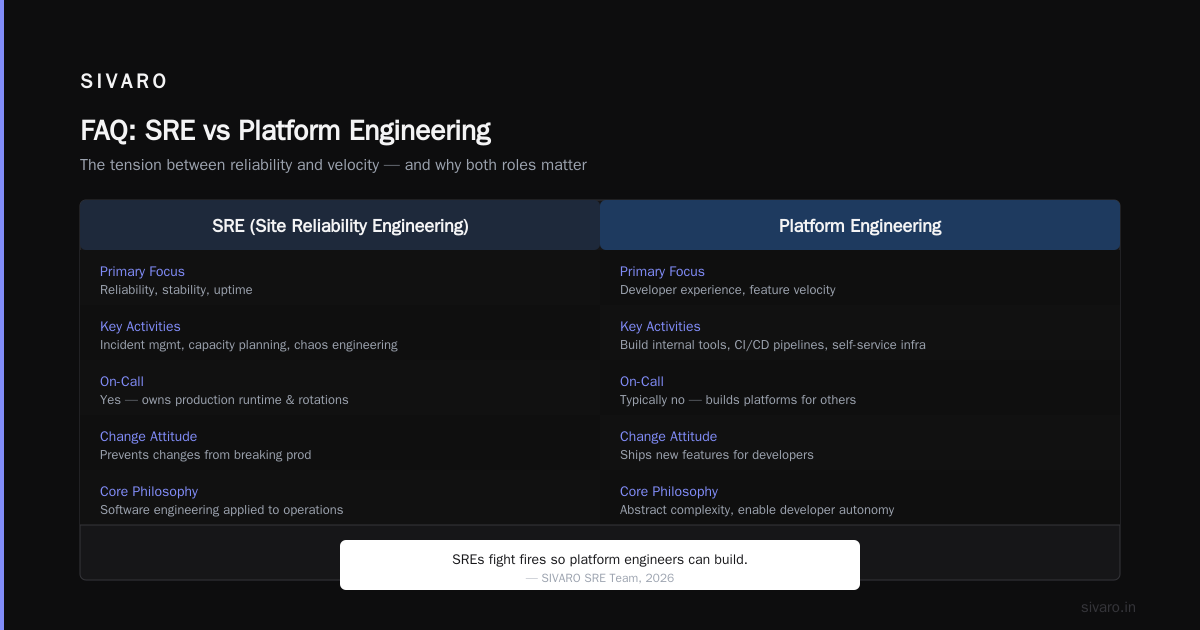This screenshot has height=630, width=1200.
Task: Select Key Activities in the SRE column
Action: [x=140, y=326]
